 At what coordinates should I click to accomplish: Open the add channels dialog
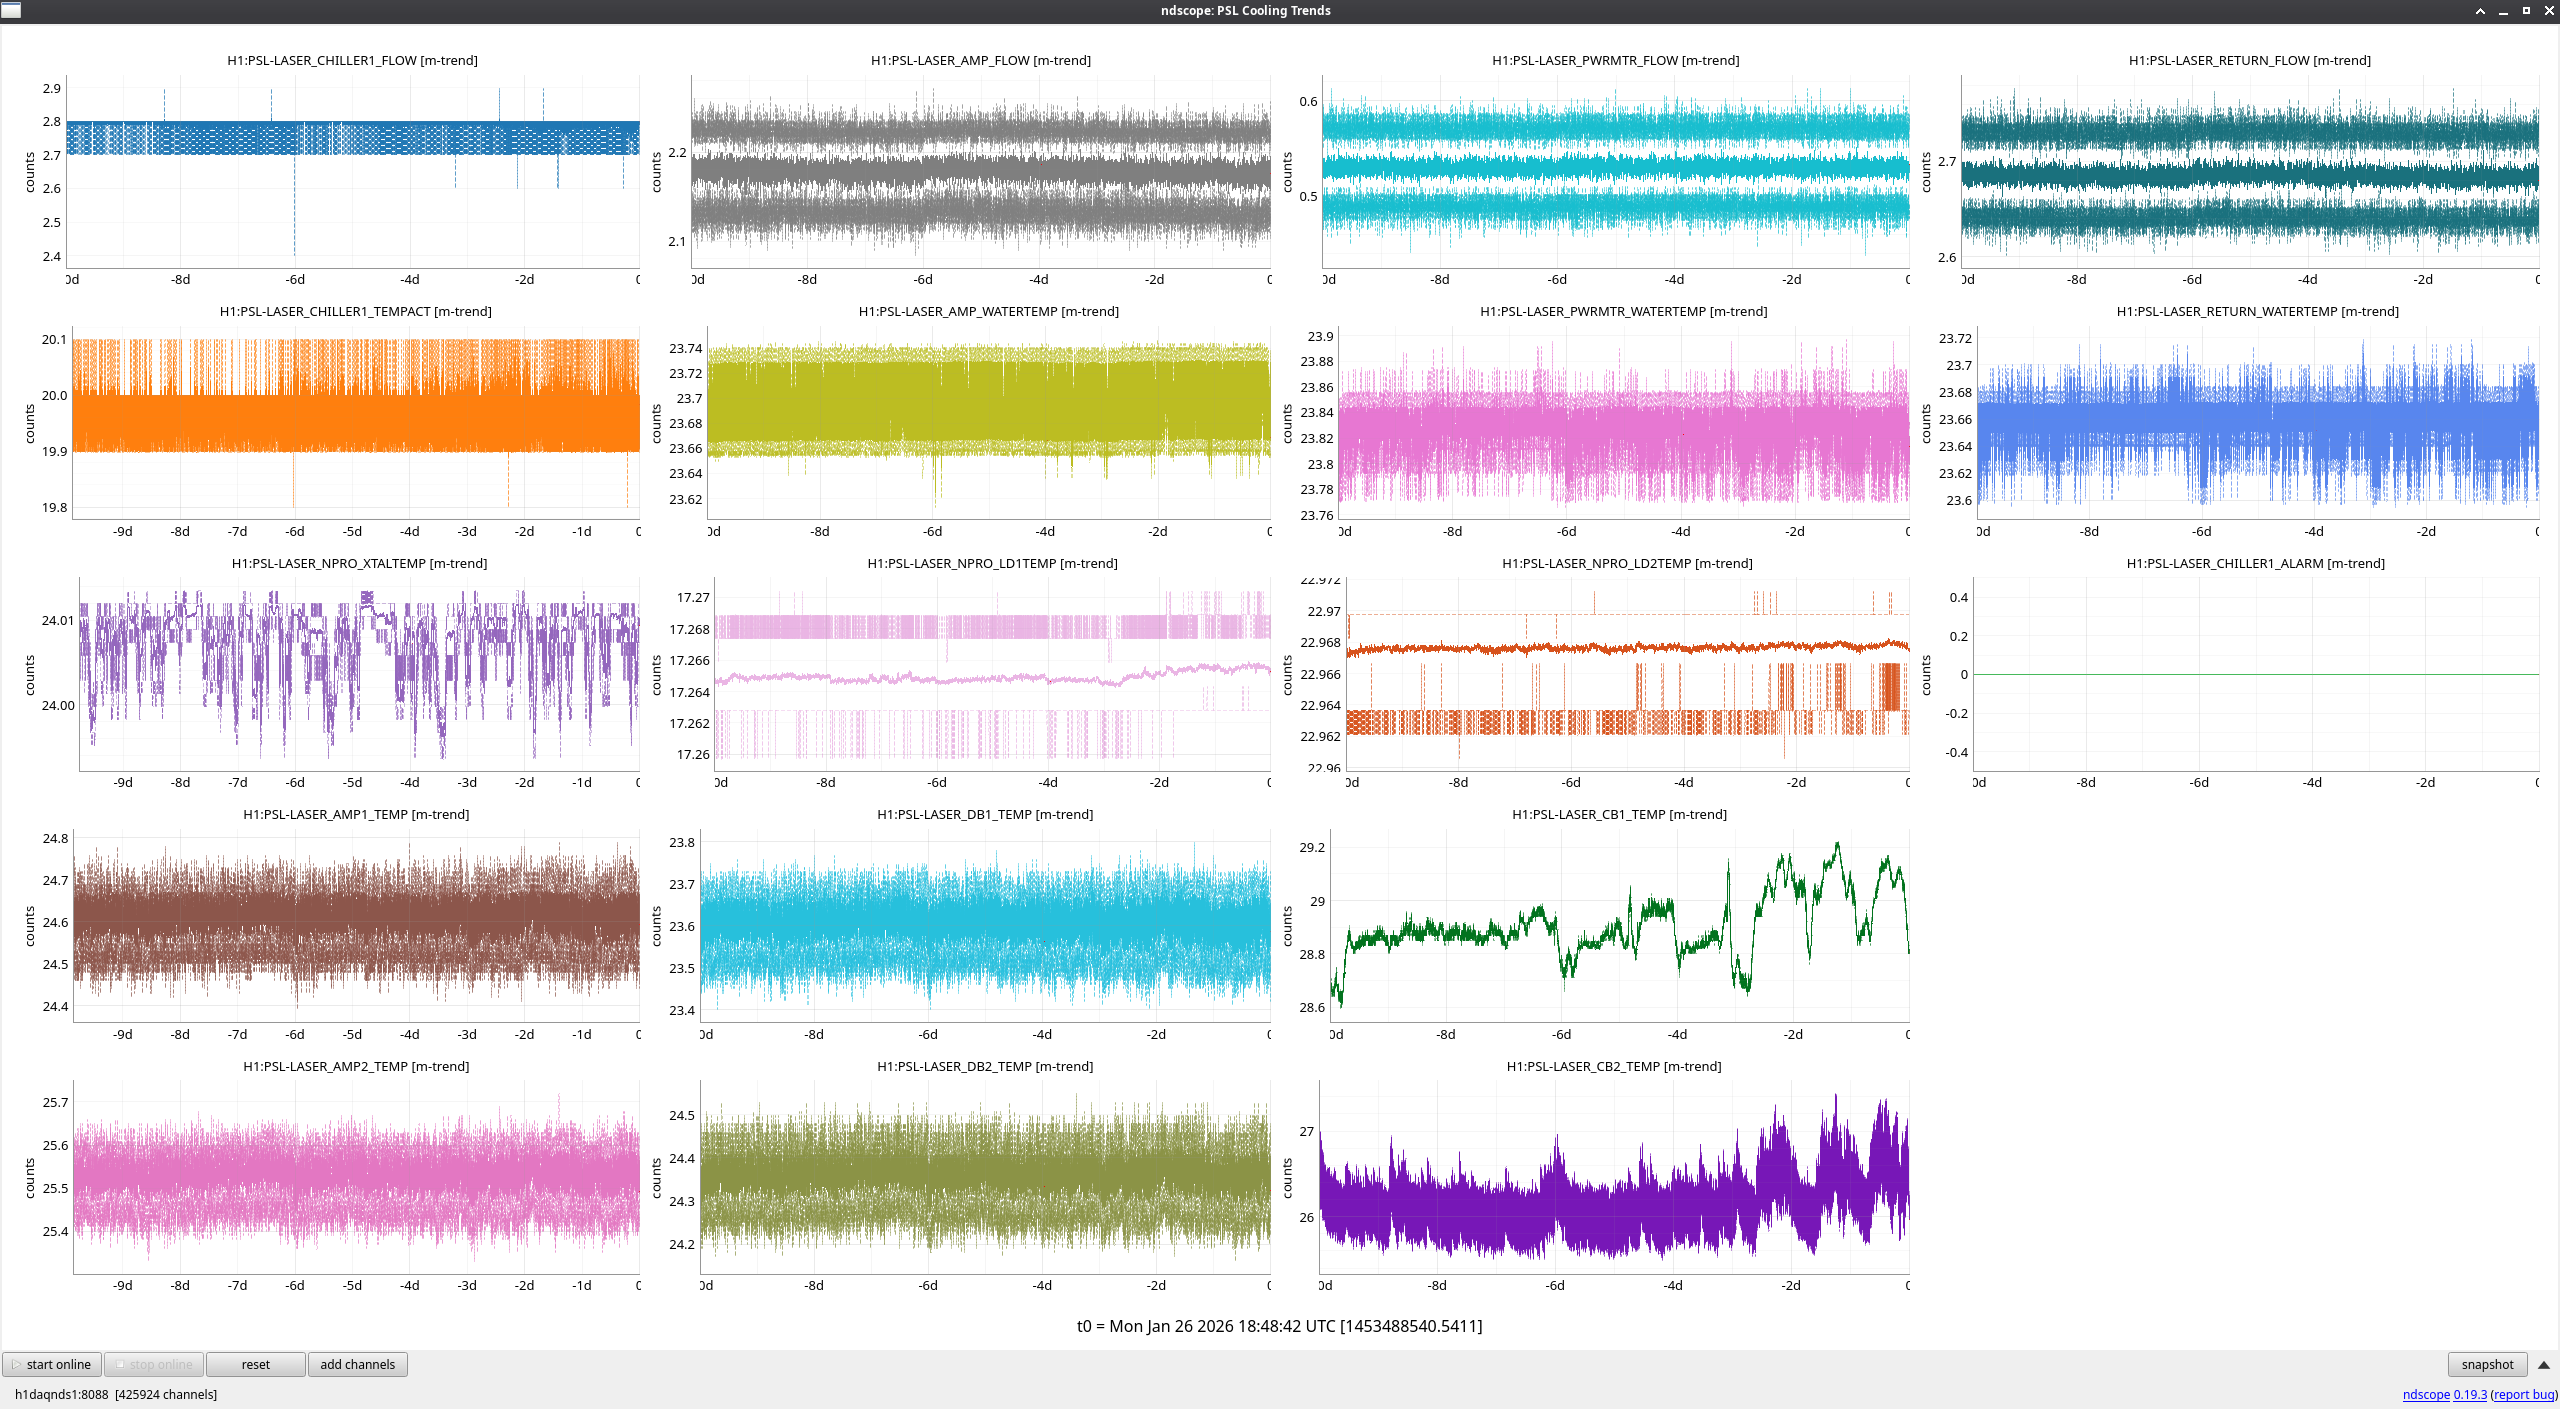point(357,1364)
